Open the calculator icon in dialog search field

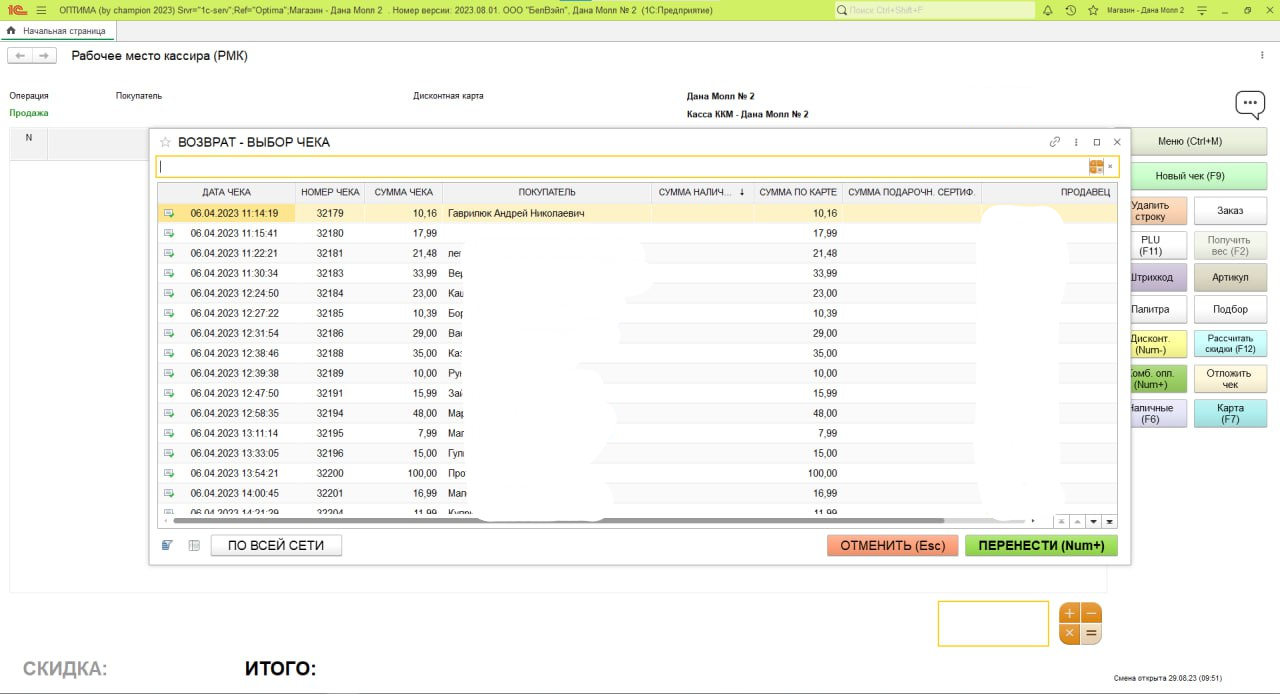pos(1096,167)
